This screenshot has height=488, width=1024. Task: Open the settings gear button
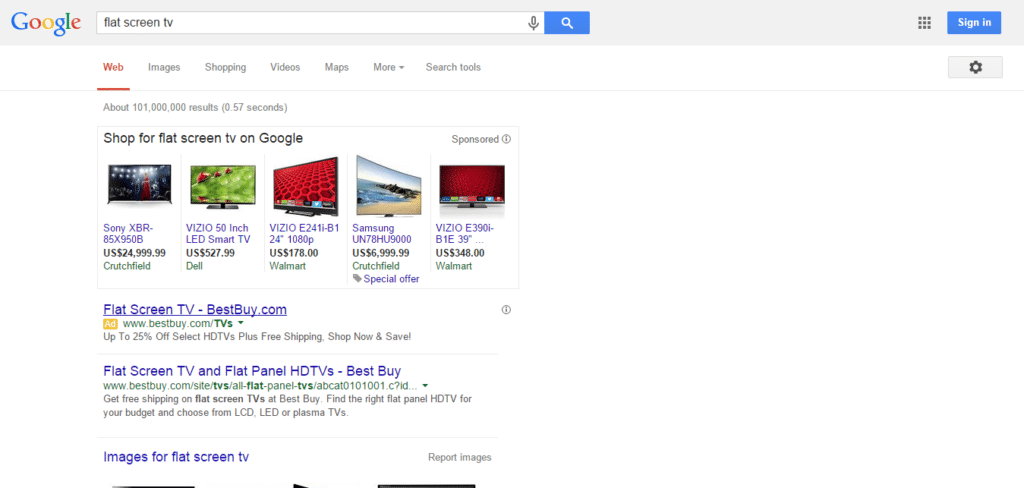pos(974,67)
